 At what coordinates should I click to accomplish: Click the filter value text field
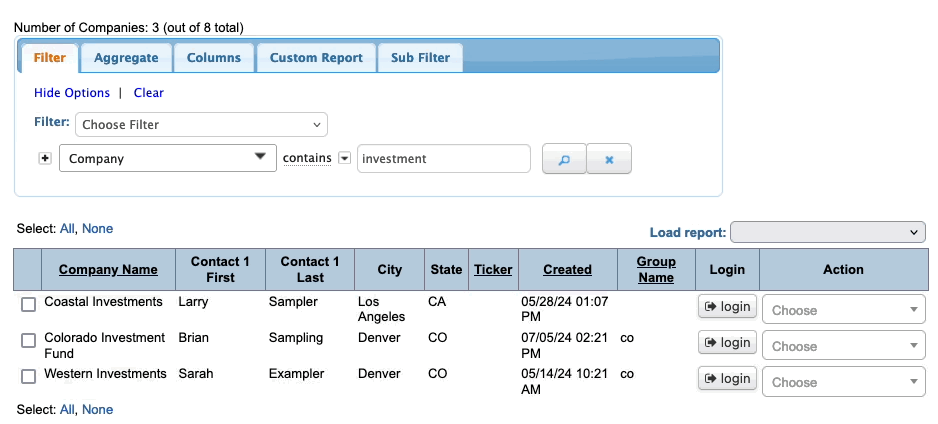pyautogui.click(x=443, y=159)
